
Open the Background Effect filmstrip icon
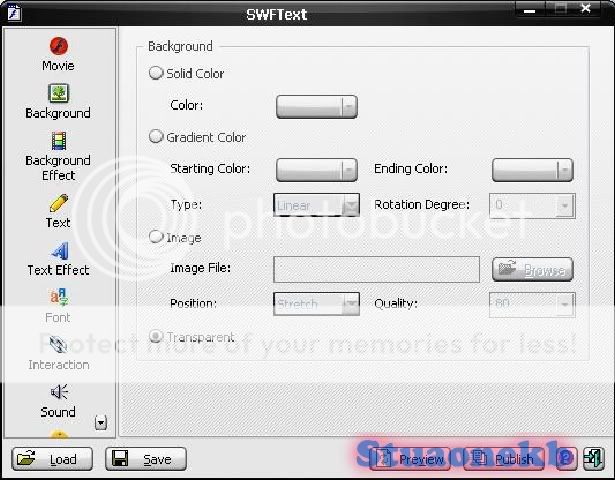click(x=59, y=141)
